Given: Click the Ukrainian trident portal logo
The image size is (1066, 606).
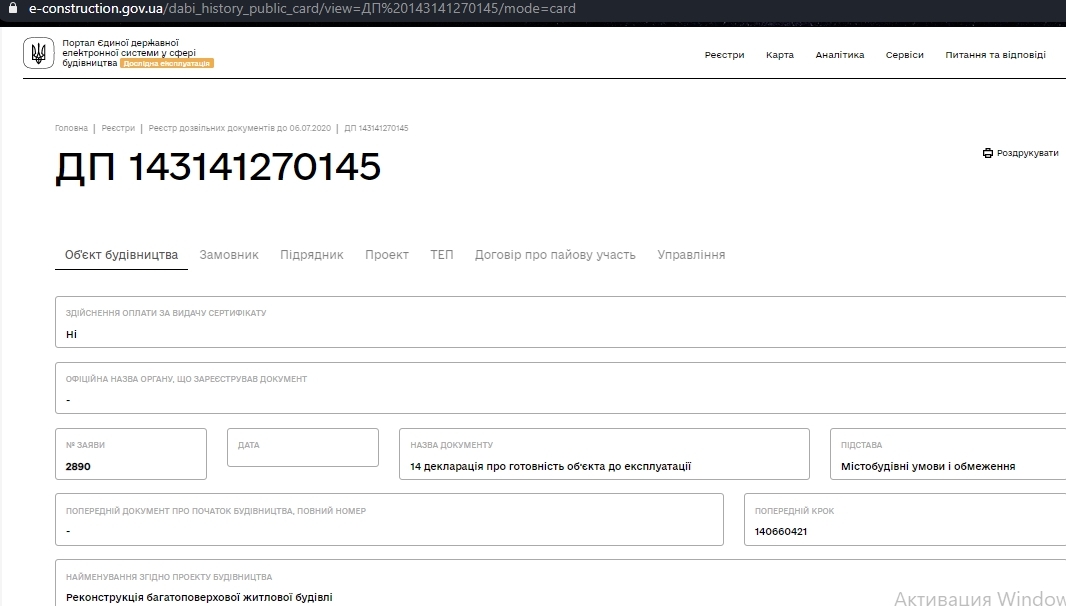Looking at the screenshot, I should pos(39,53).
